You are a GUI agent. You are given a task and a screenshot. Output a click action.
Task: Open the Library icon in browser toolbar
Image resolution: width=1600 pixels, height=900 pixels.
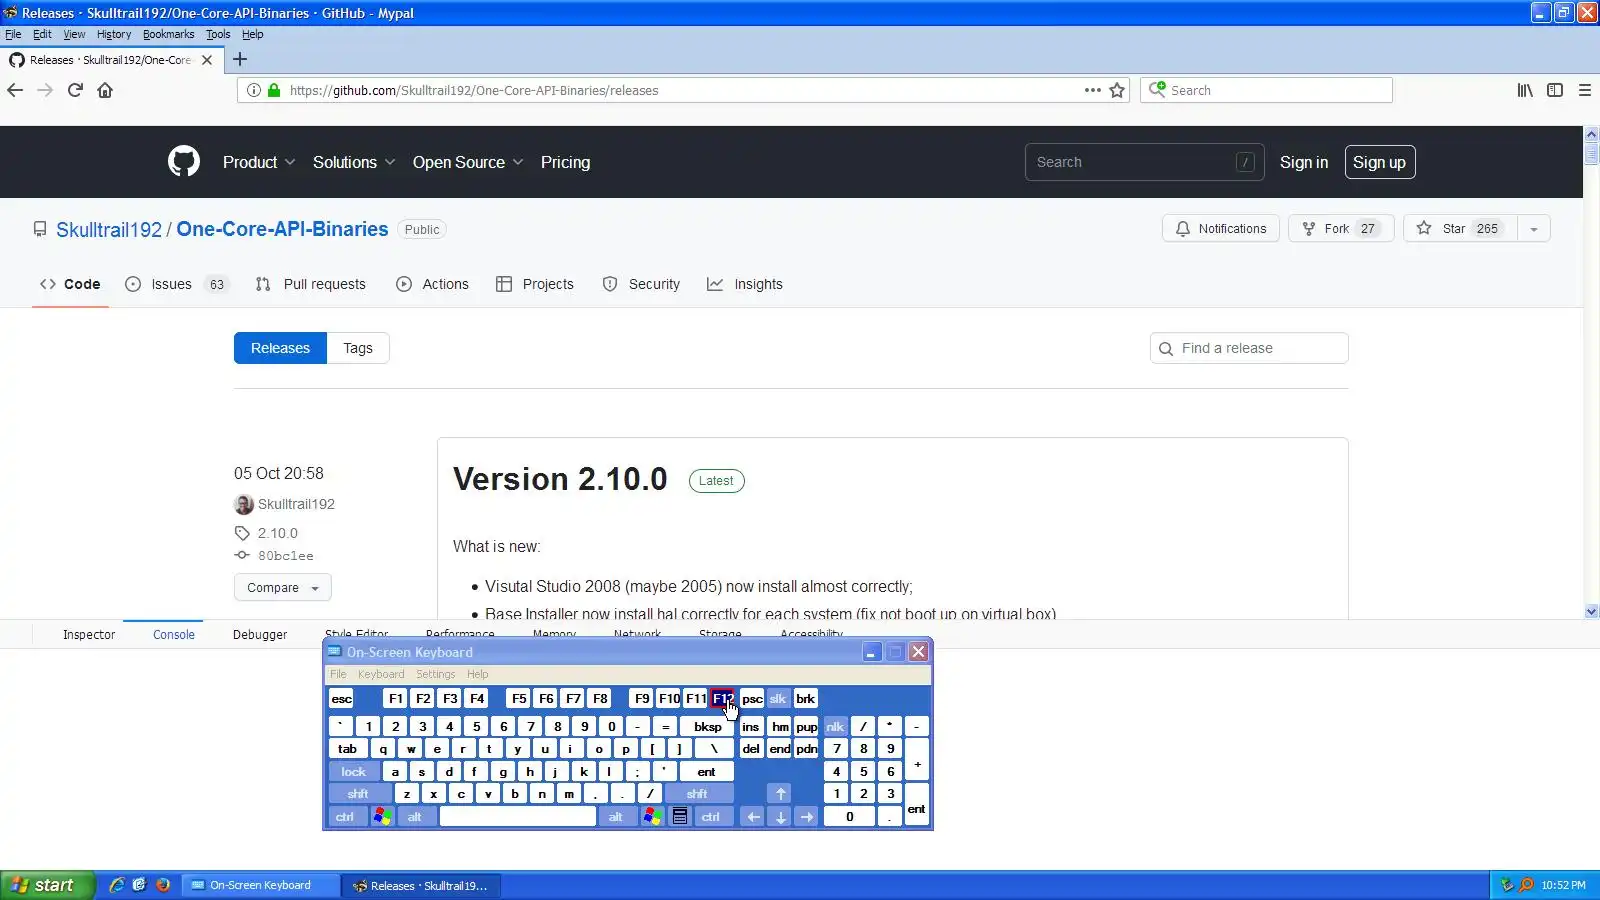(x=1525, y=90)
